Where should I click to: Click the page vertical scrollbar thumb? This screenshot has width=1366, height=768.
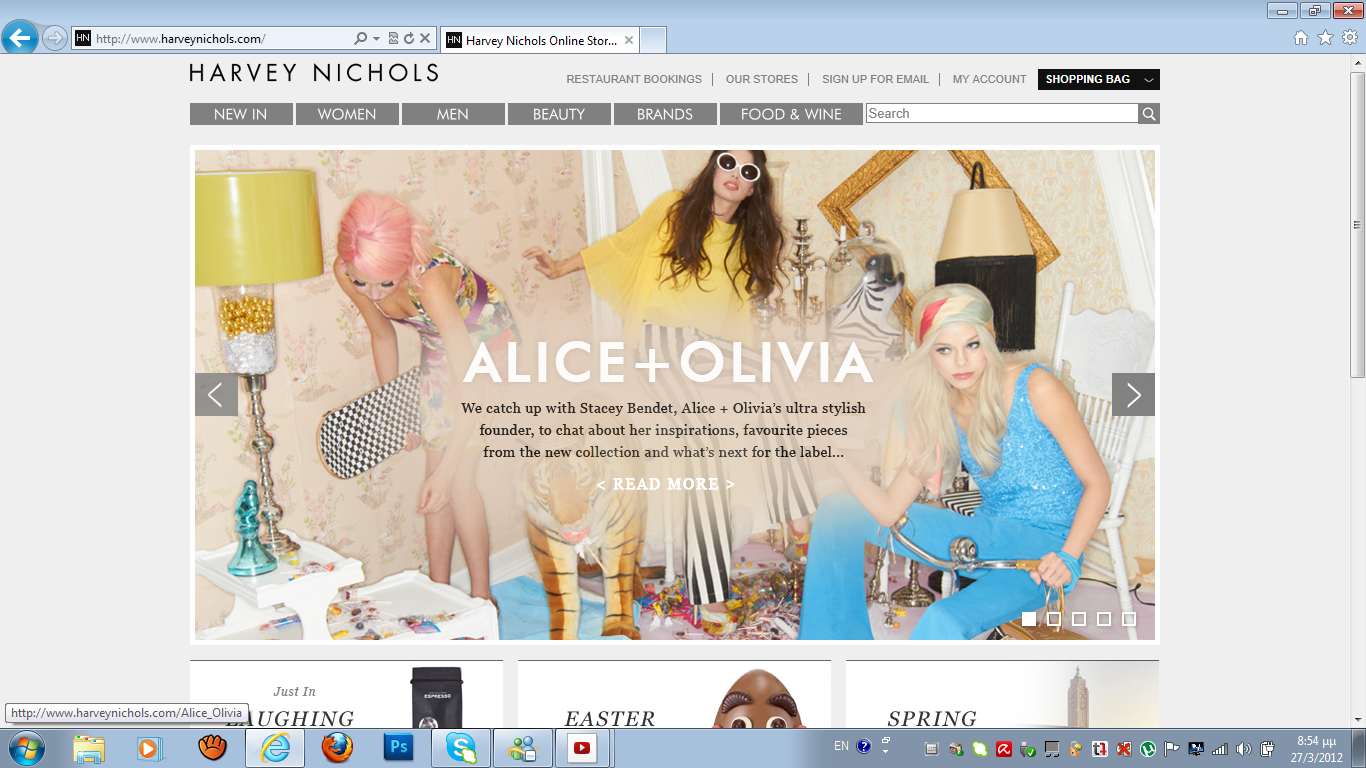click(x=1357, y=225)
